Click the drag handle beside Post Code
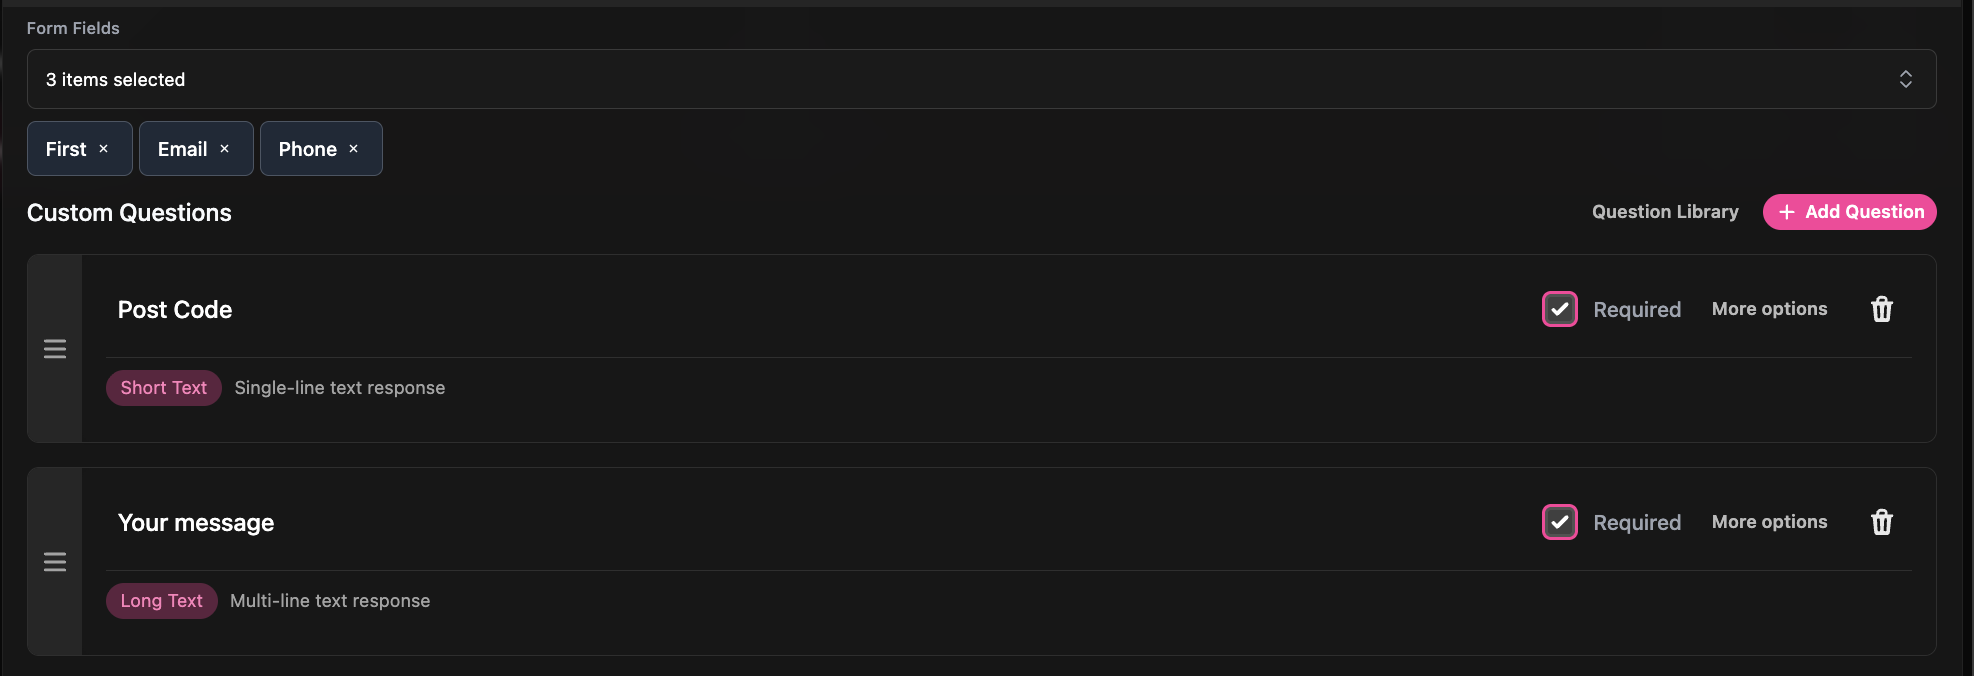1974x676 pixels. (x=55, y=349)
